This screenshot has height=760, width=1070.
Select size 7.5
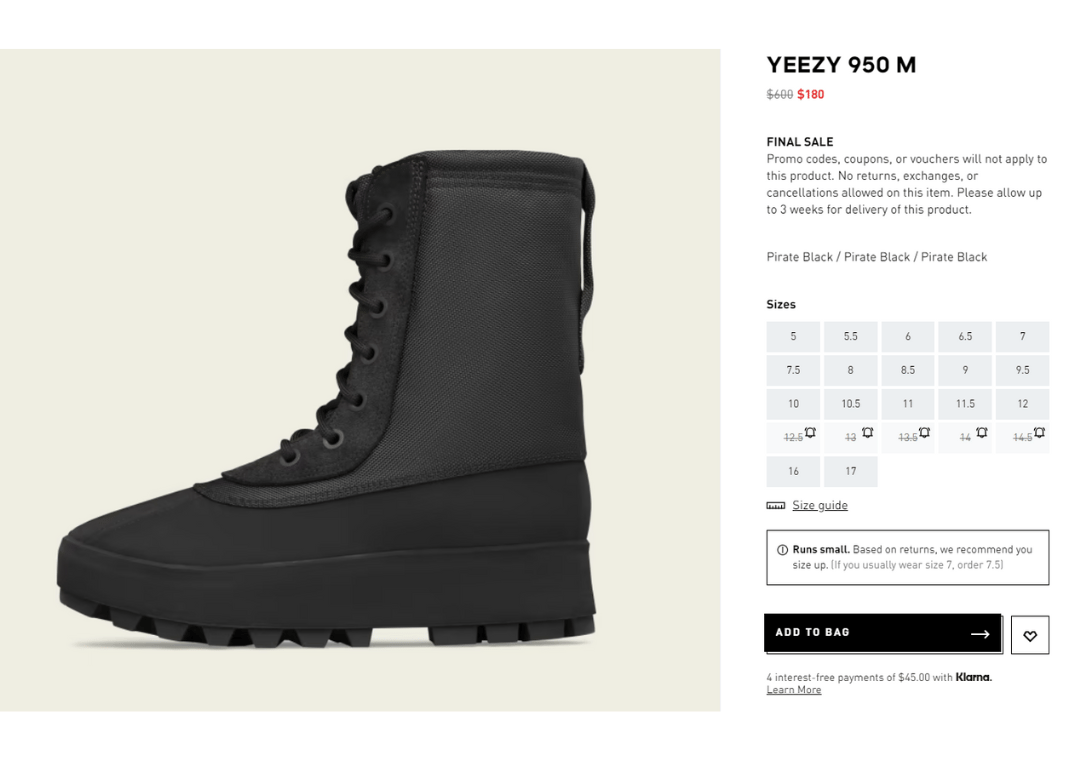(x=793, y=370)
